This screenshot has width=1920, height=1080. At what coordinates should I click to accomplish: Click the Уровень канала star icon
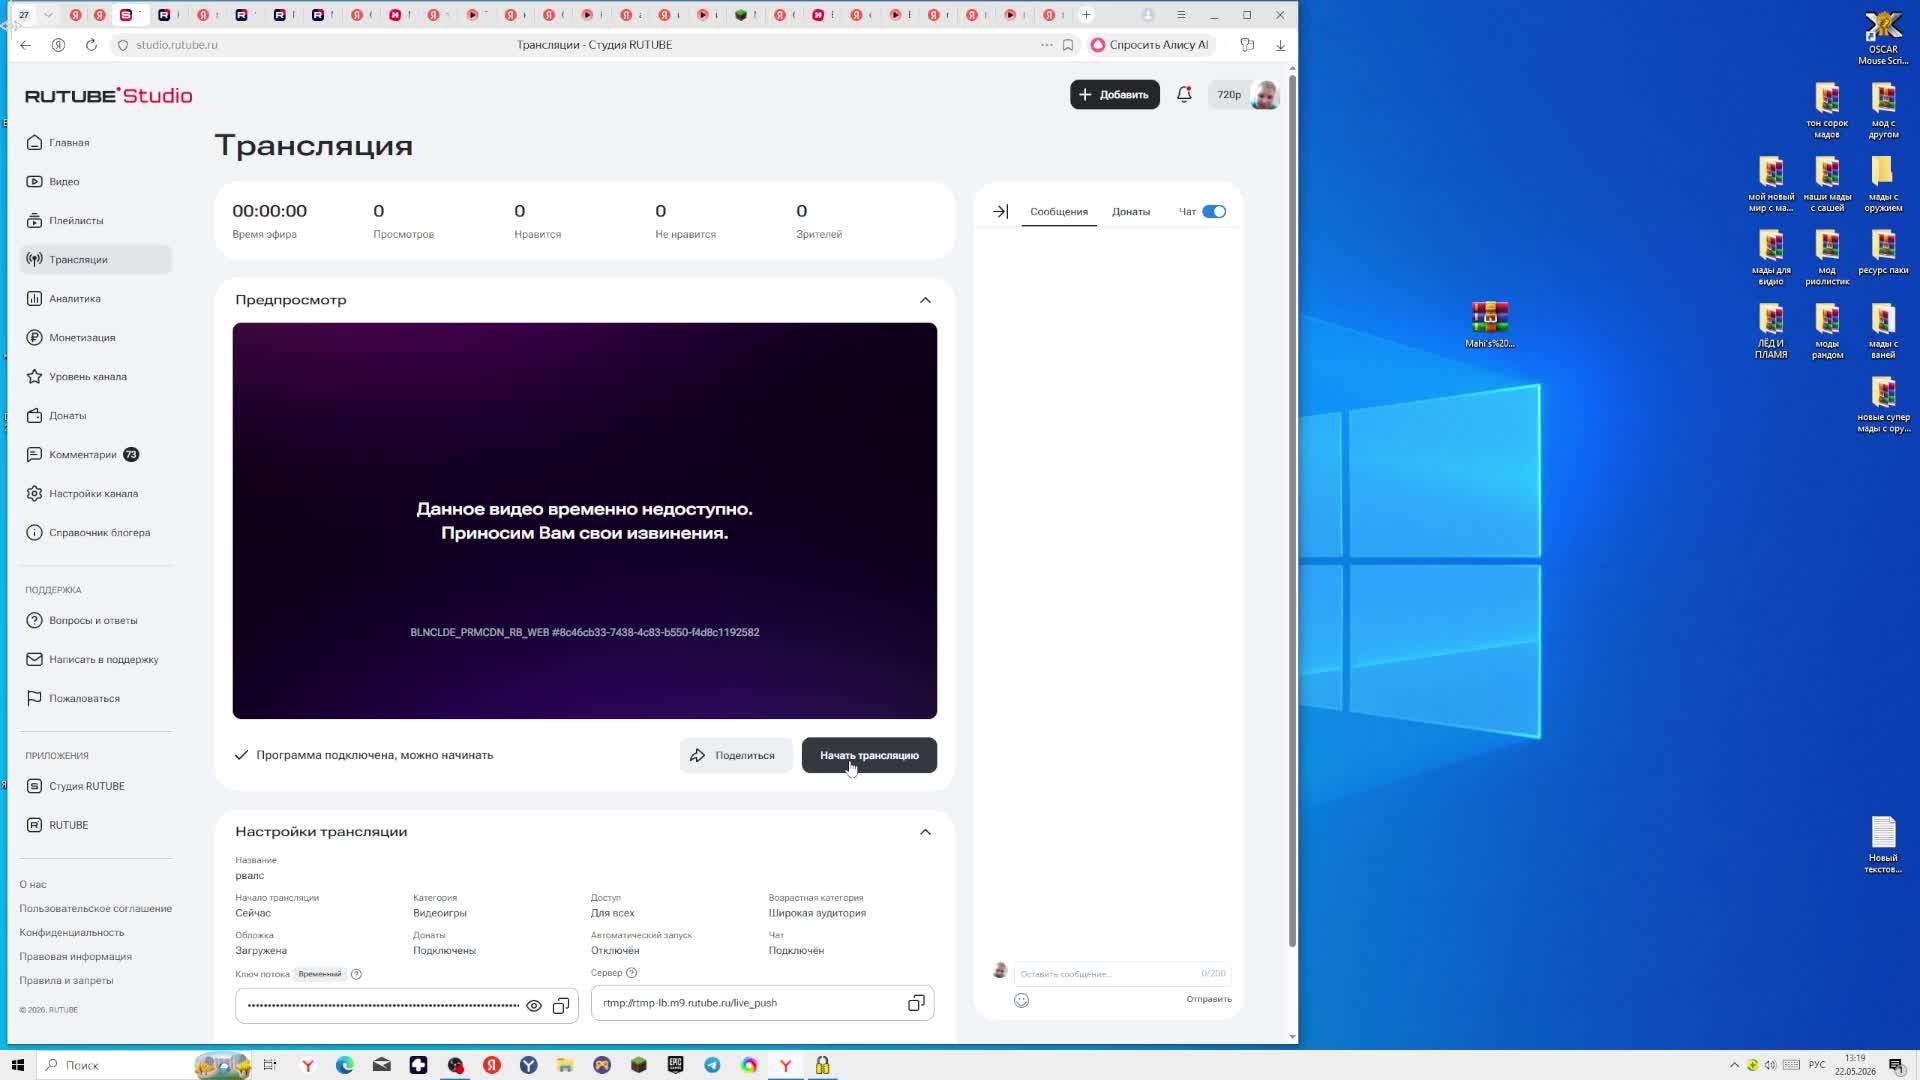[x=34, y=377]
